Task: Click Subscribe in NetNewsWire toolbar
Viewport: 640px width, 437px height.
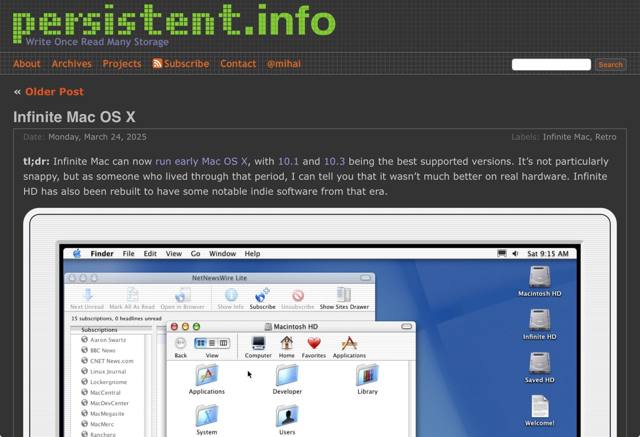Action: (x=263, y=295)
